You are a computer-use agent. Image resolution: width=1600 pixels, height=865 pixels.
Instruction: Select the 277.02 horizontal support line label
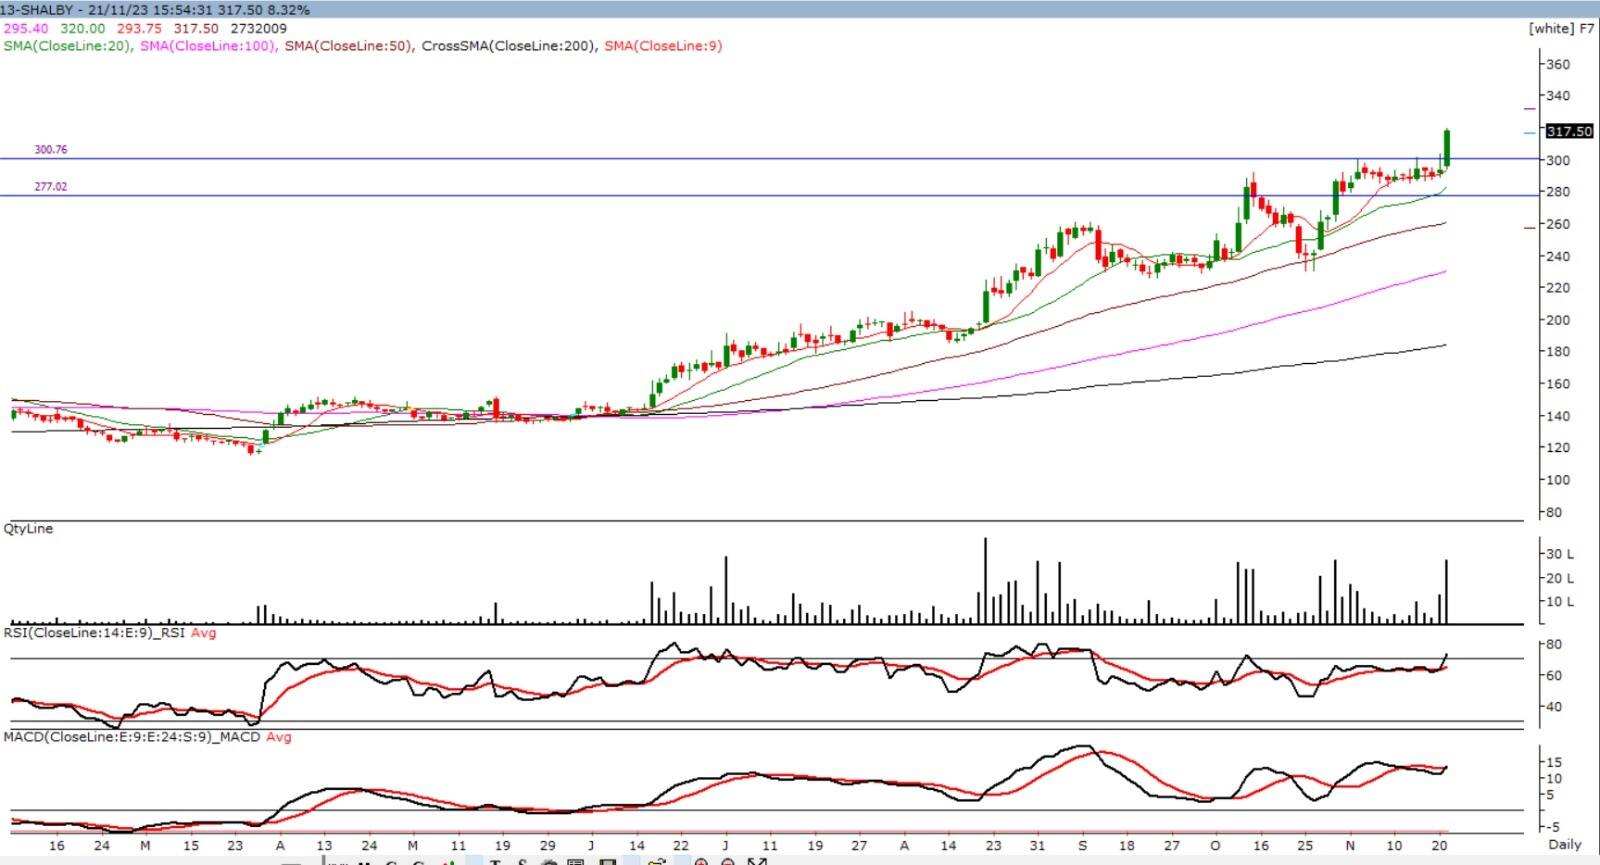tap(51, 187)
